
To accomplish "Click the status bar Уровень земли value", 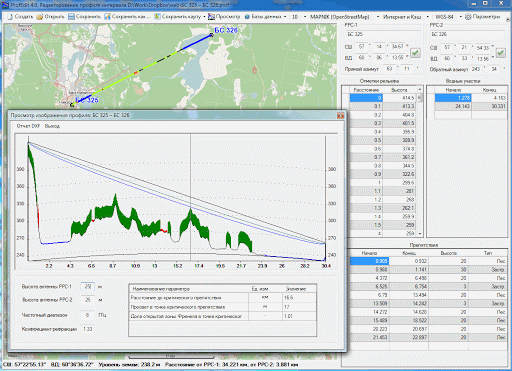I will pyautogui.click(x=129, y=364).
